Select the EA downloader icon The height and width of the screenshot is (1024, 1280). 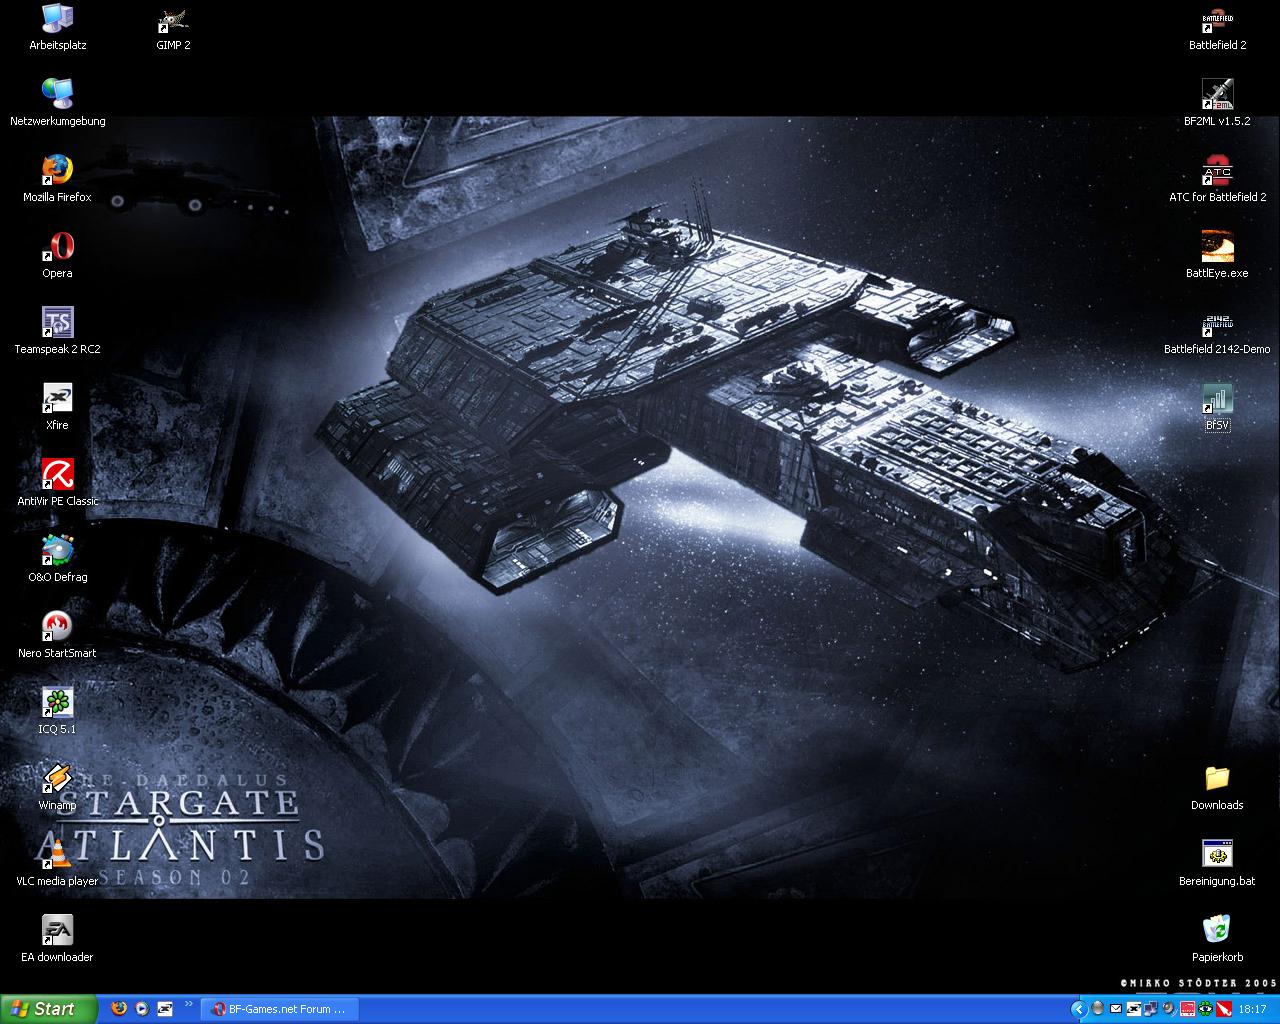click(57, 940)
